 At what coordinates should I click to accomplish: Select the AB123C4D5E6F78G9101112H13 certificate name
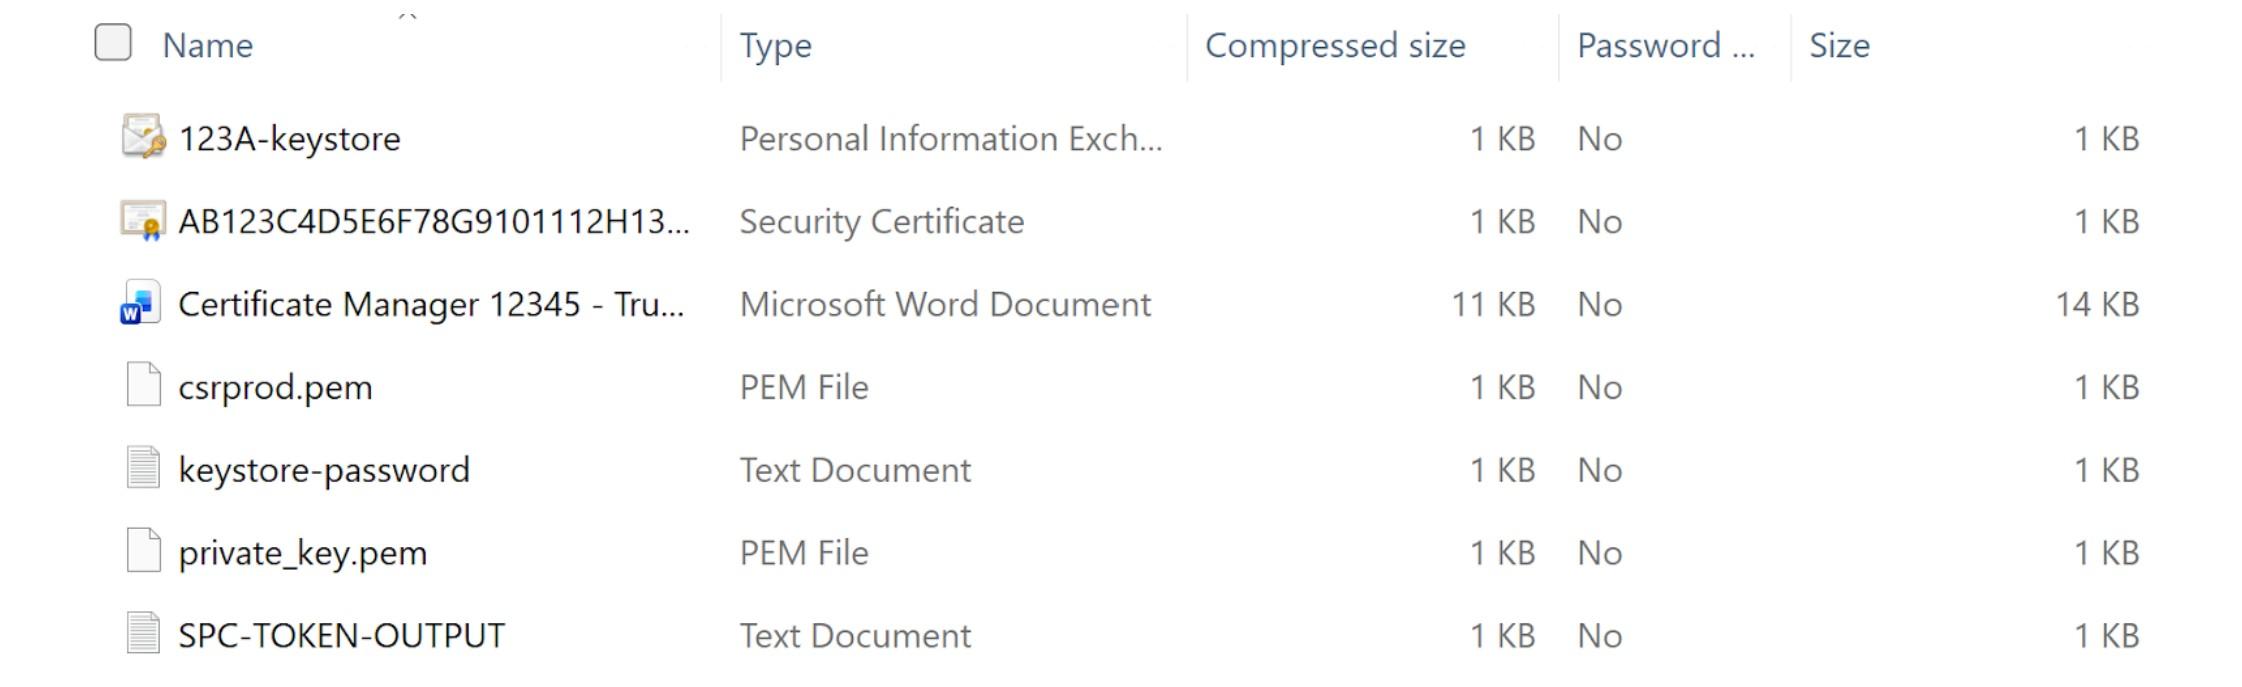point(433,221)
